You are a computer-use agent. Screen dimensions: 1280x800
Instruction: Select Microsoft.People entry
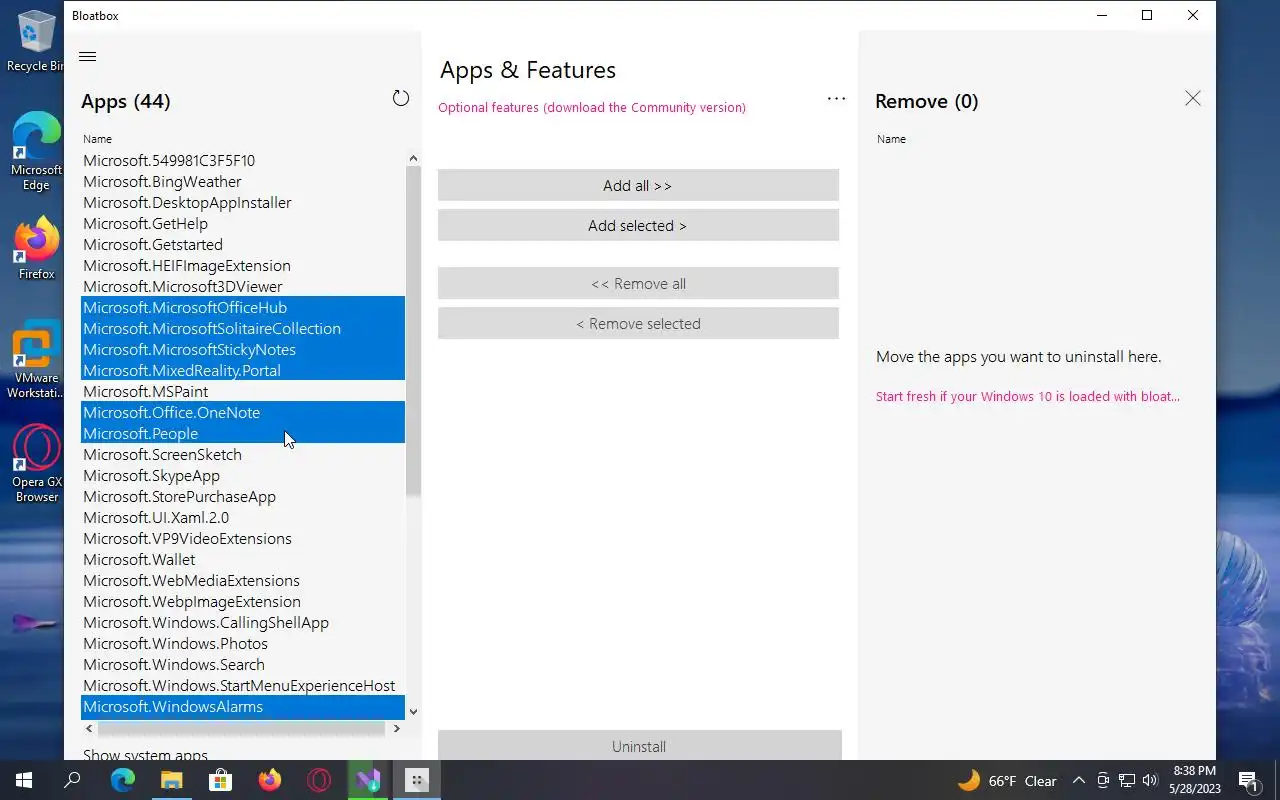(243, 433)
